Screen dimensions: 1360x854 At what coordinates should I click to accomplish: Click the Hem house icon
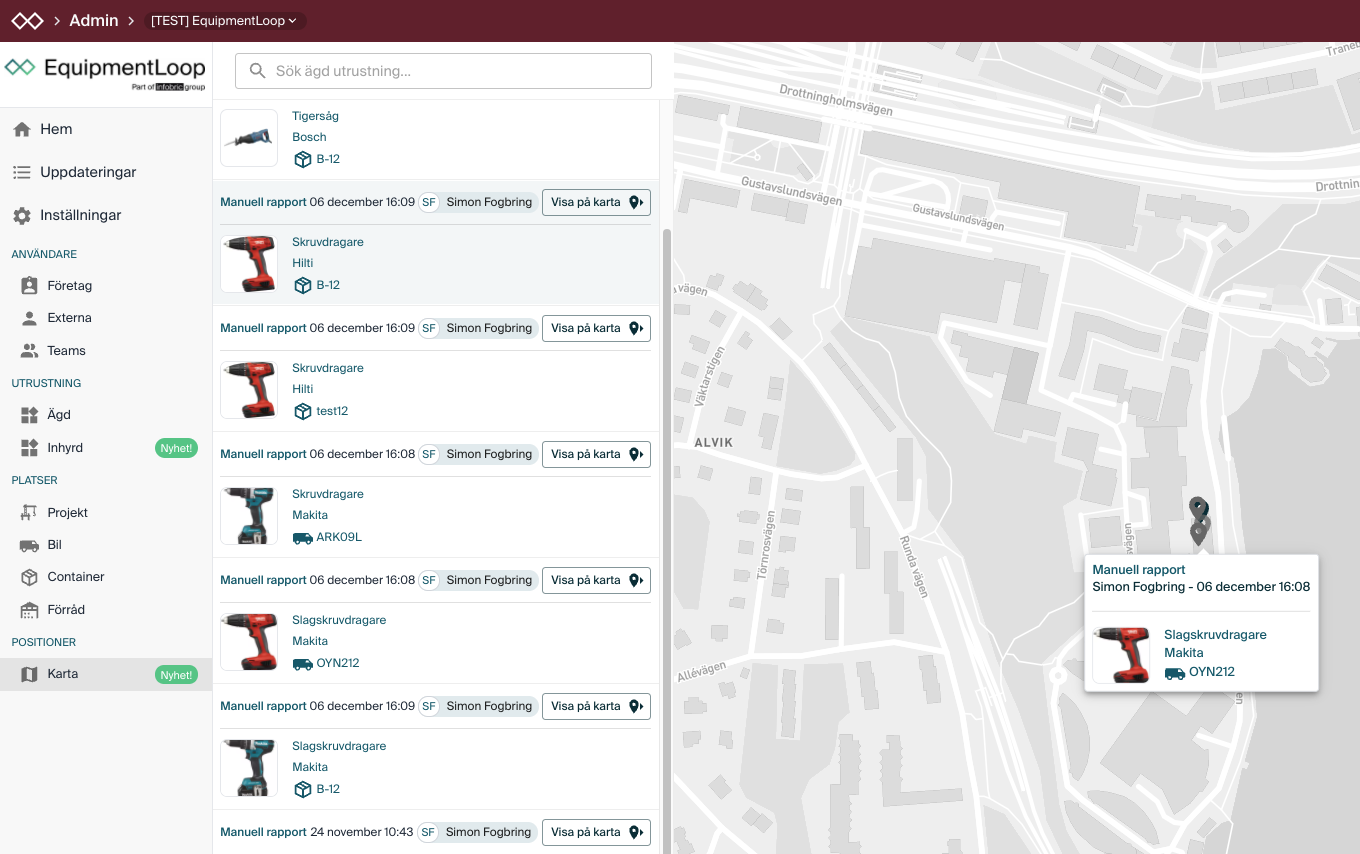click(22, 129)
